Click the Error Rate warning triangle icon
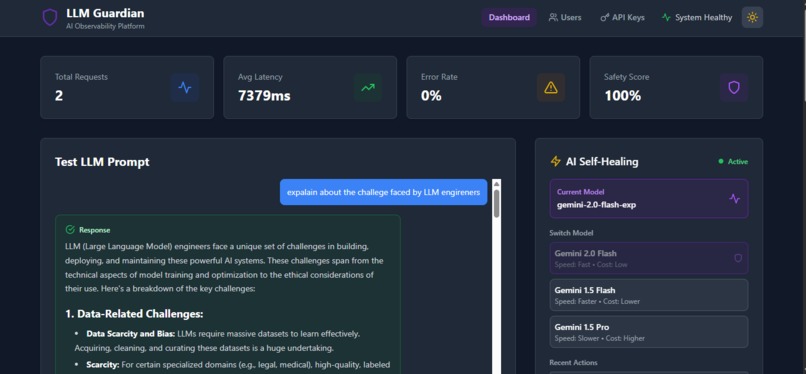 point(551,87)
